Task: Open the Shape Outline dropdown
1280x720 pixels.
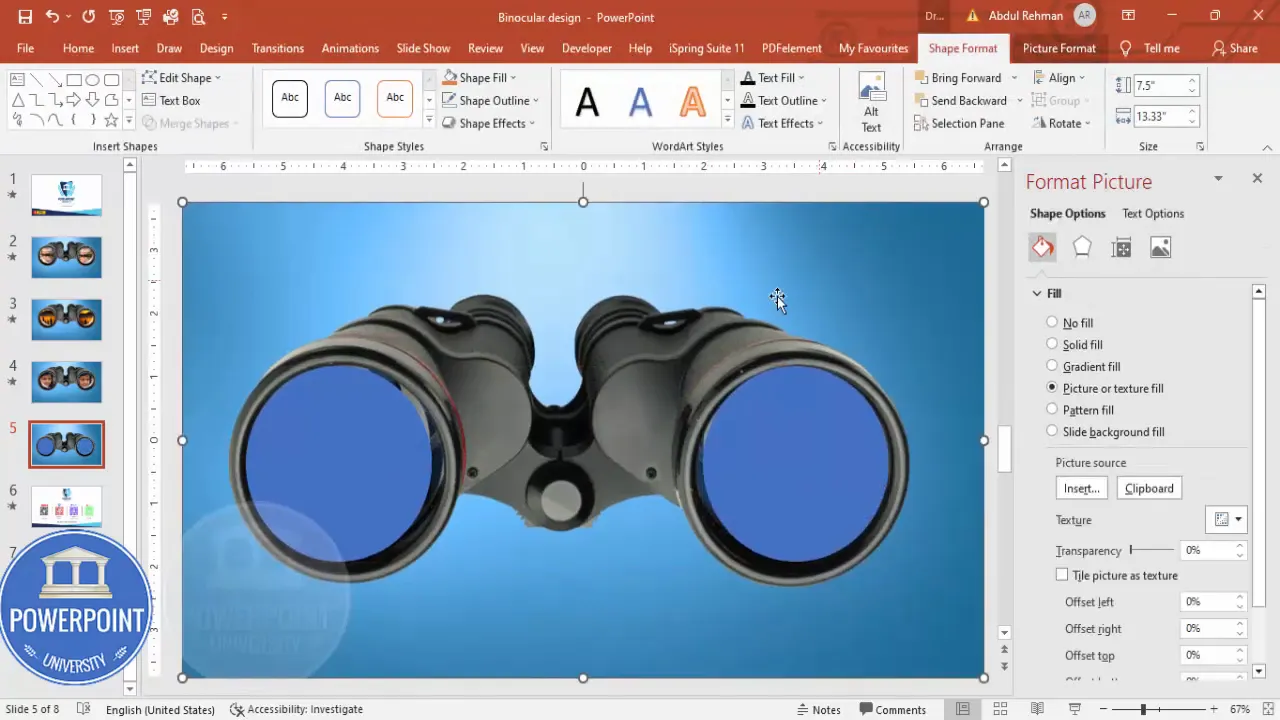Action: [x=490, y=100]
